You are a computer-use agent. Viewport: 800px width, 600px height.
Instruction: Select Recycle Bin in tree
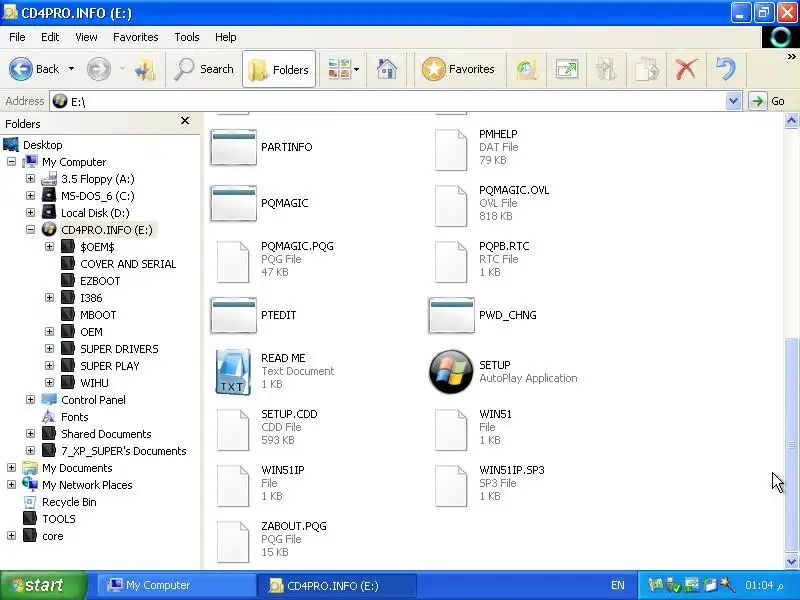[x=69, y=502]
